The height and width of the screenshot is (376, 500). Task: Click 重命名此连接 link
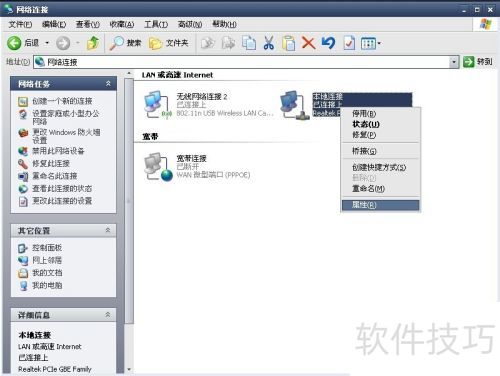point(55,176)
